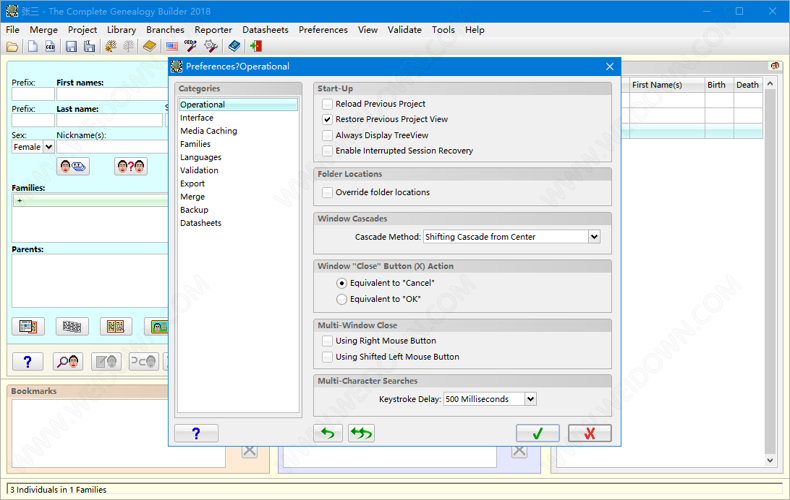This screenshot has height=500, width=790.
Task: Click the greyed edit individual icon
Action: (x=106, y=361)
